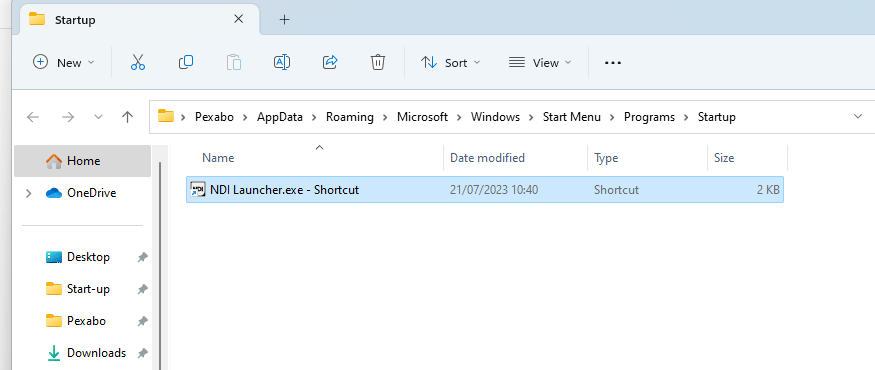Expand the address bar history chevron
The height and width of the screenshot is (370, 875).
(858, 117)
